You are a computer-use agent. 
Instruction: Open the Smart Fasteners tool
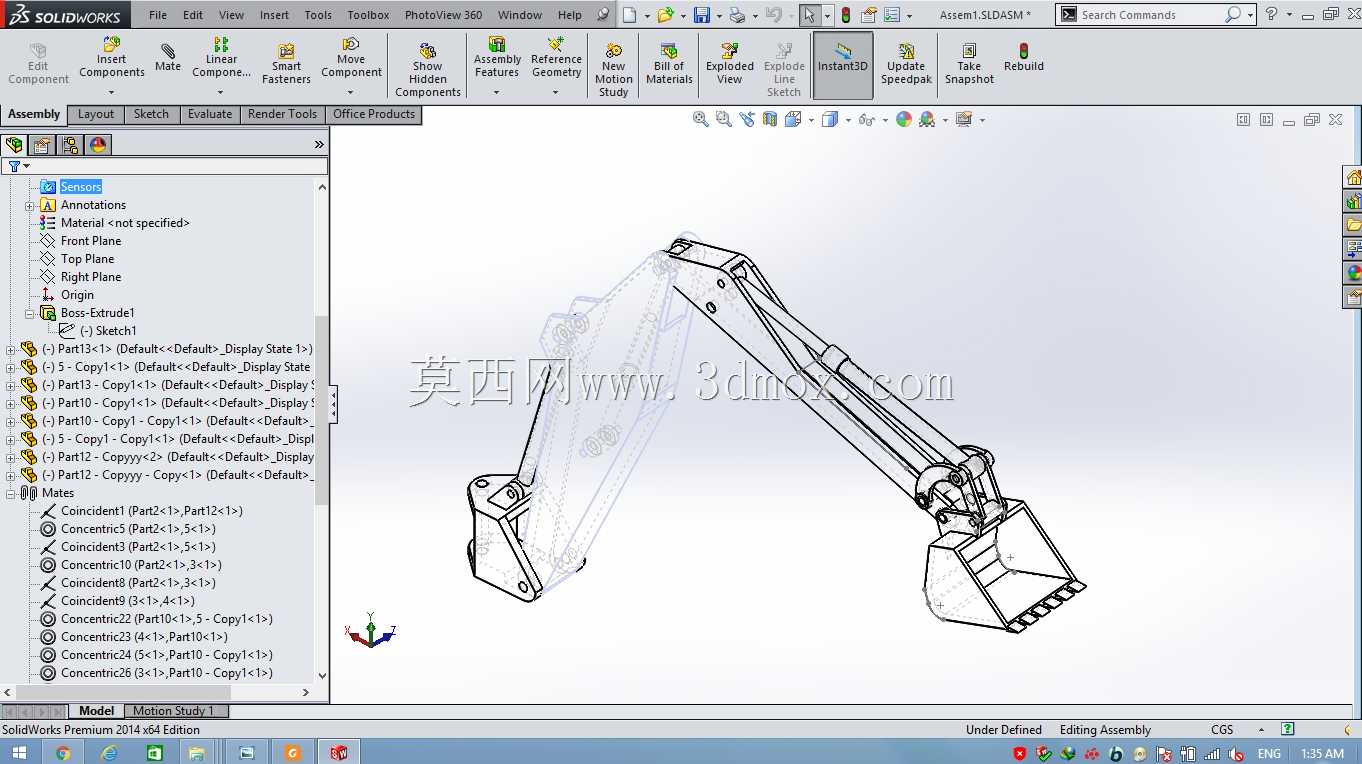click(x=286, y=64)
